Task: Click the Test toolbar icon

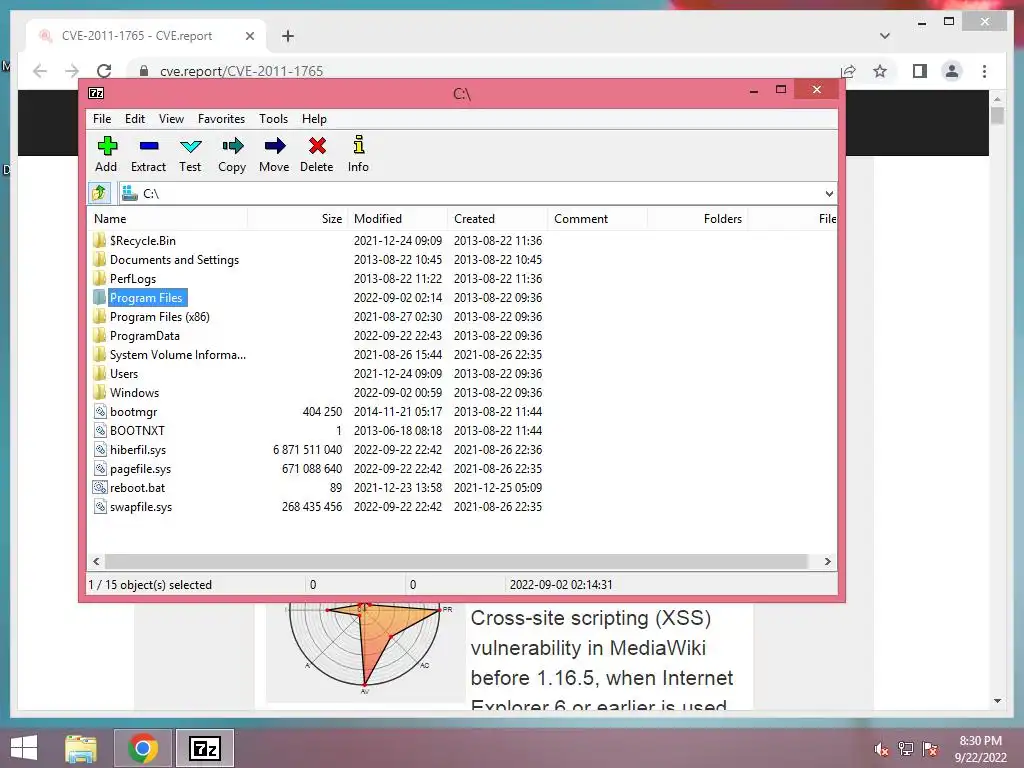Action: click(x=191, y=146)
